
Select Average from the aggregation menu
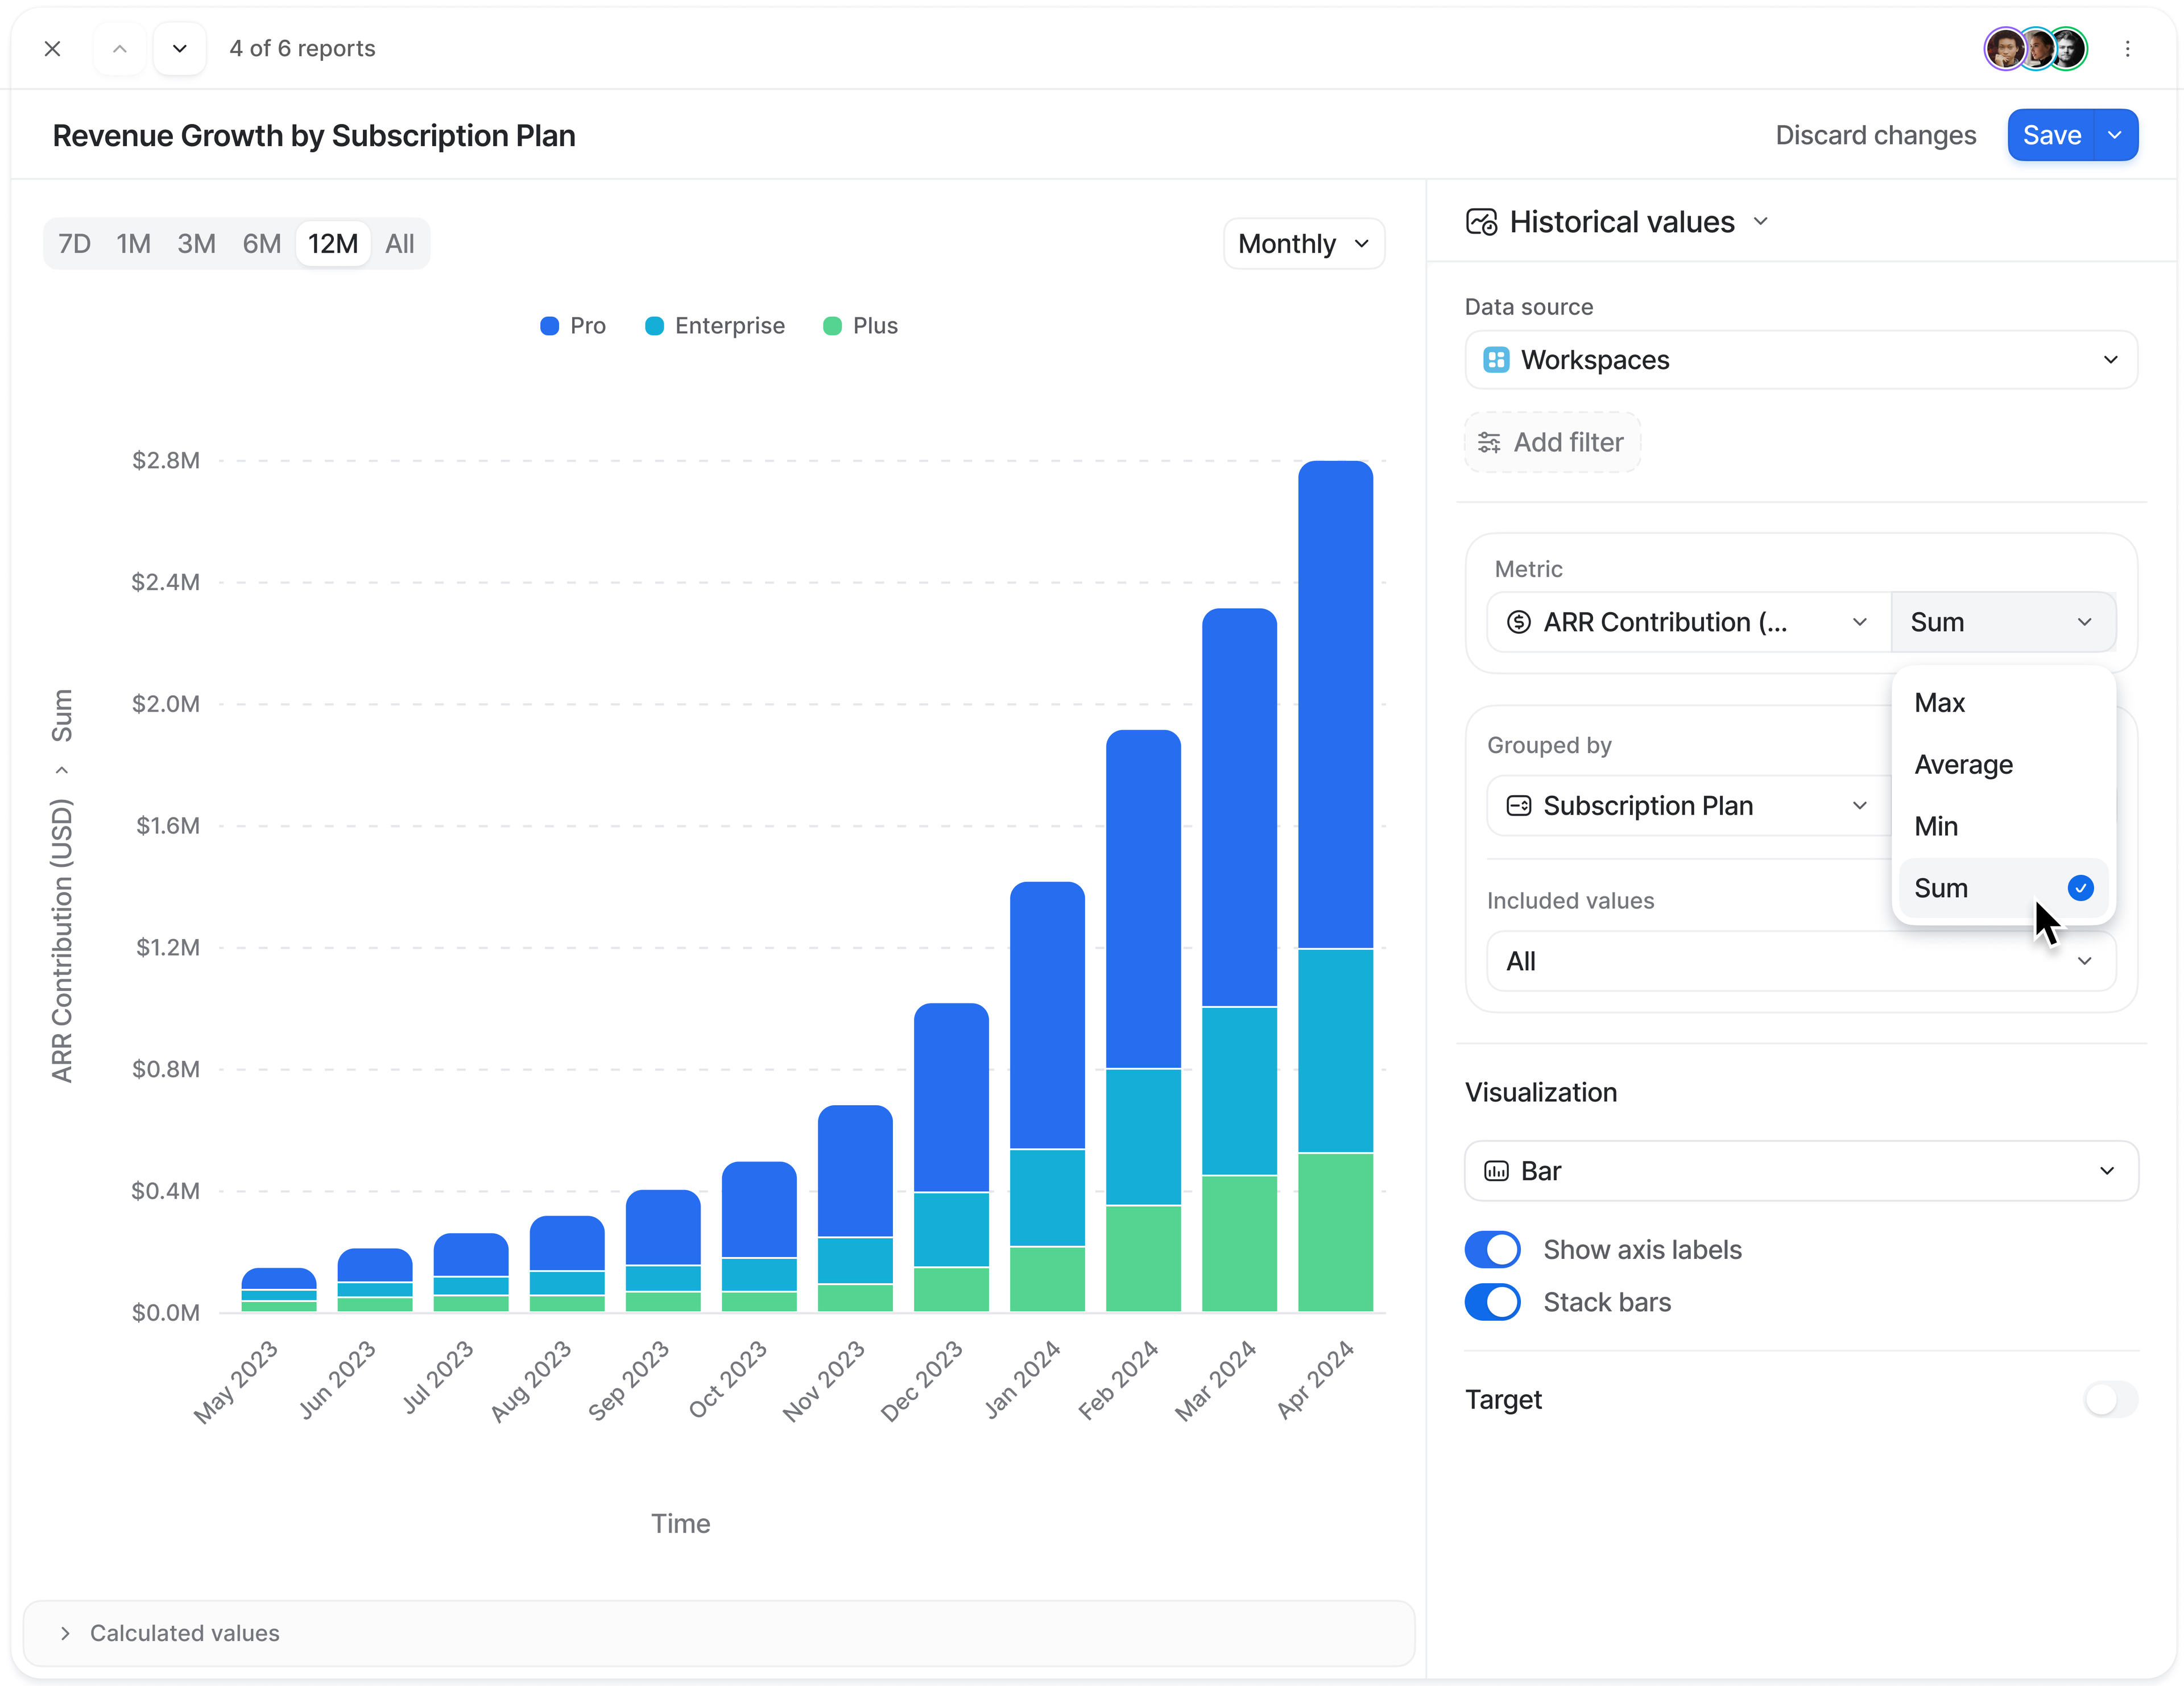(1963, 765)
